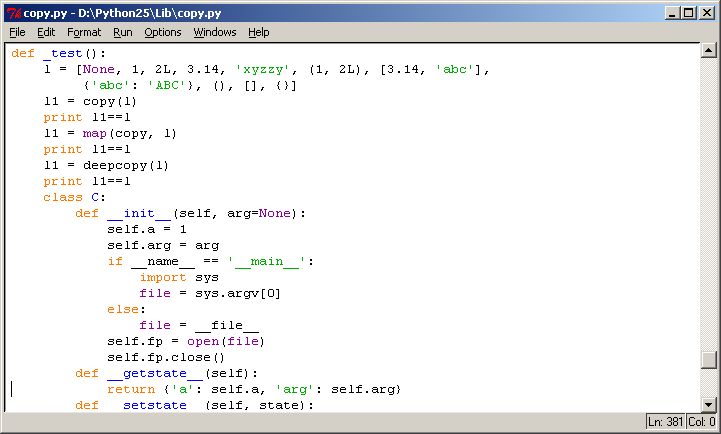
Task: Click the 'Ln: 381' status bar entry
Action: point(665,422)
